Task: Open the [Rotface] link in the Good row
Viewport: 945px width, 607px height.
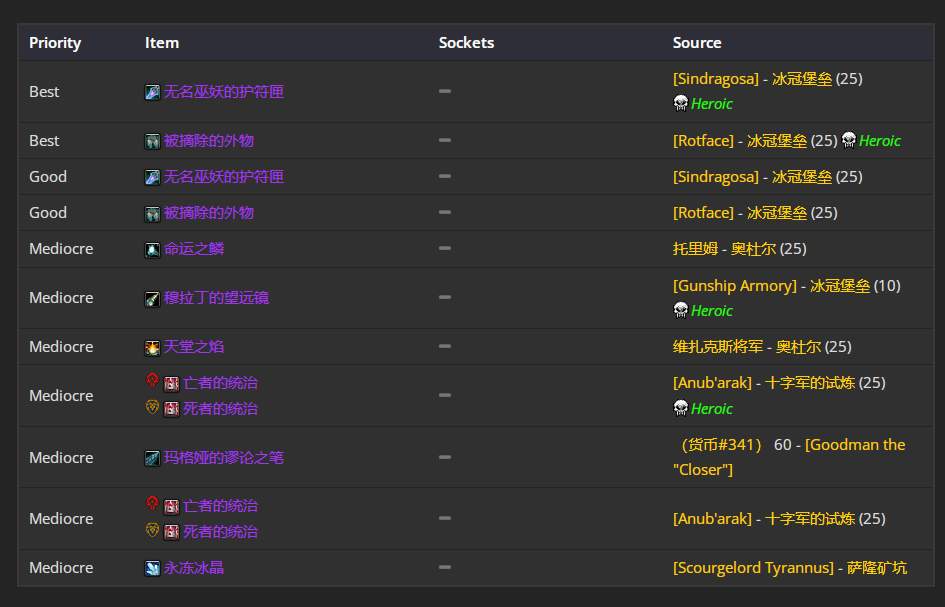Action: 703,213
